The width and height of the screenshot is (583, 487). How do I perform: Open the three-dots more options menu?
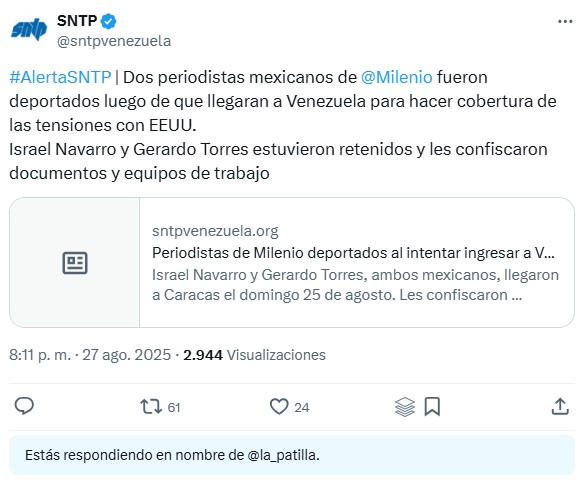(x=565, y=22)
